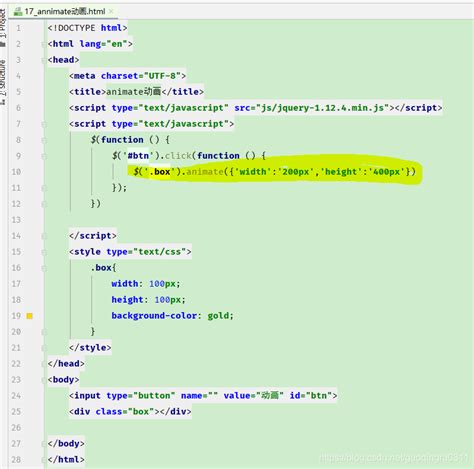Click fold end marker at </body> line 27
The image size is (474, 469).
pyautogui.click(x=44, y=444)
